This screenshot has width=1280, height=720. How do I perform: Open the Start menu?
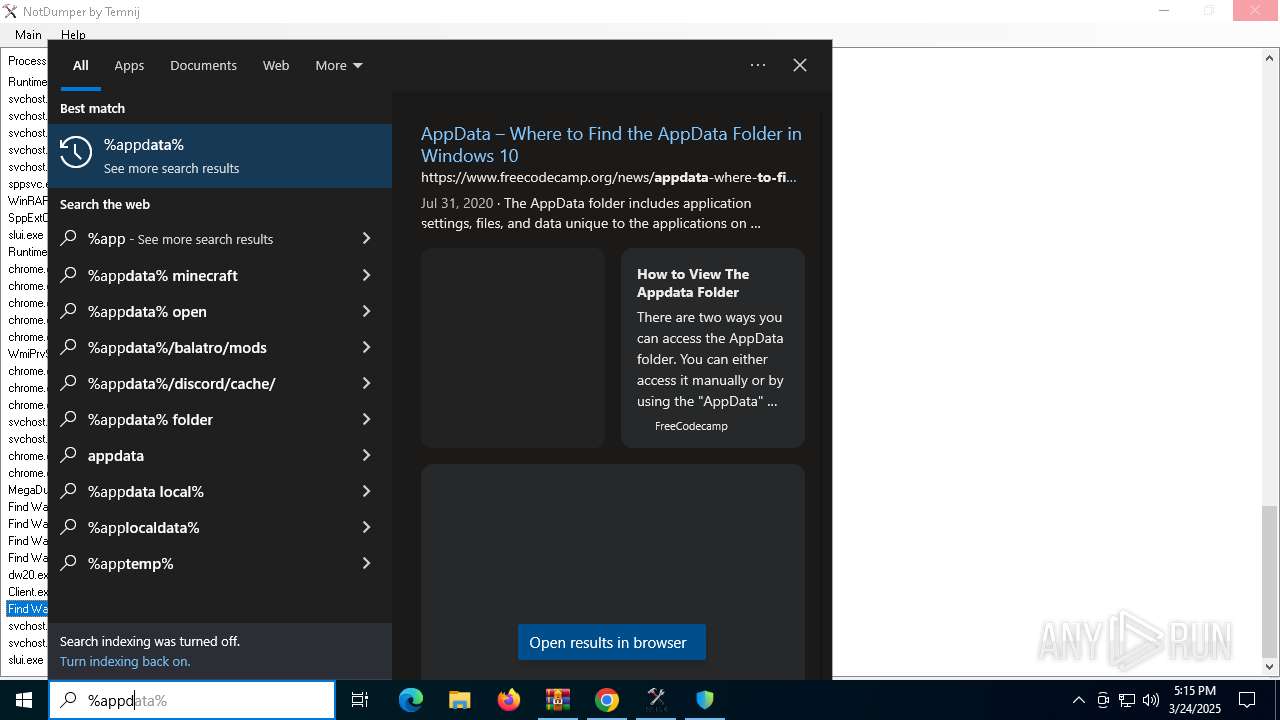click(24, 700)
